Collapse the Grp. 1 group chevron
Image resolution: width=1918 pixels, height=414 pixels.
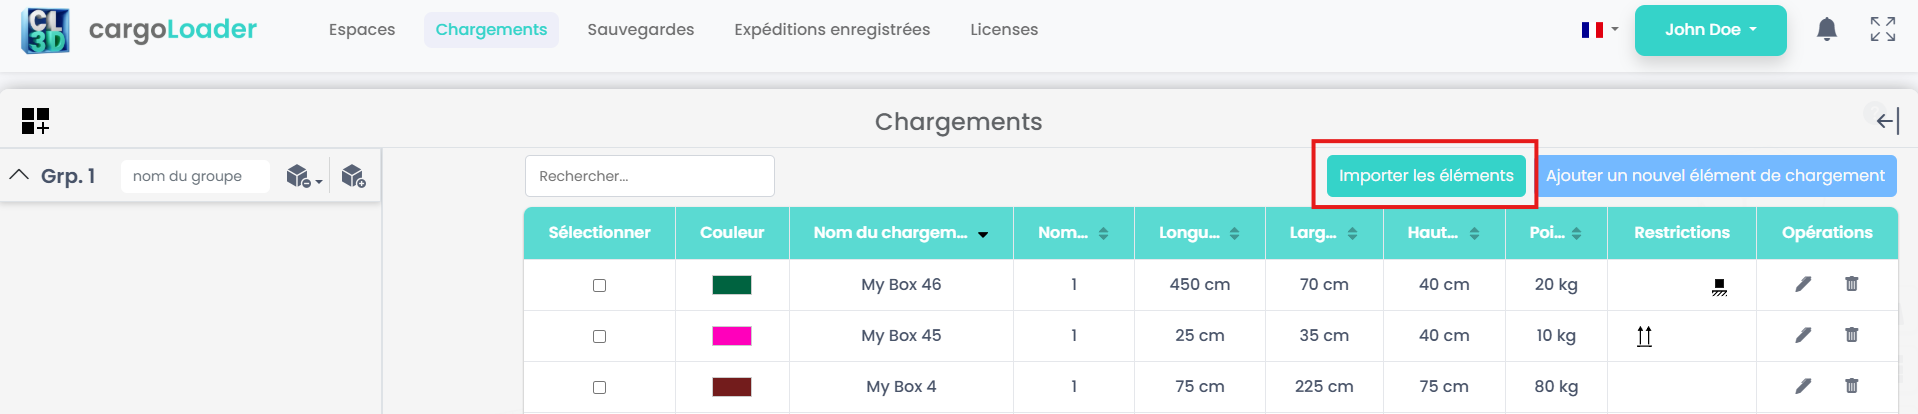[x=19, y=175]
